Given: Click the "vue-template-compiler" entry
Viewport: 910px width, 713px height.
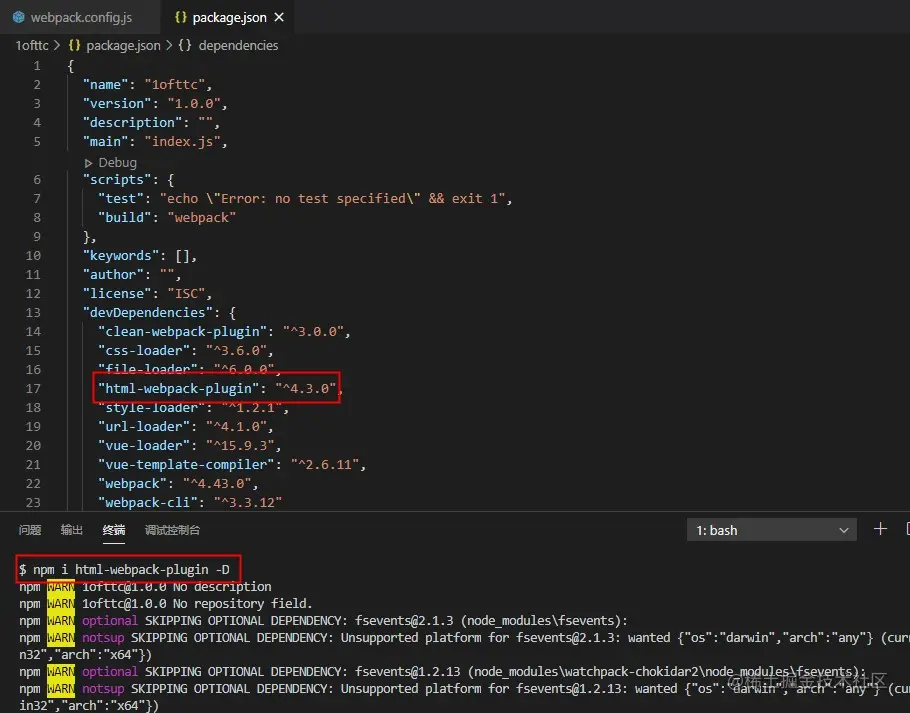Looking at the screenshot, I should (x=232, y=464).
